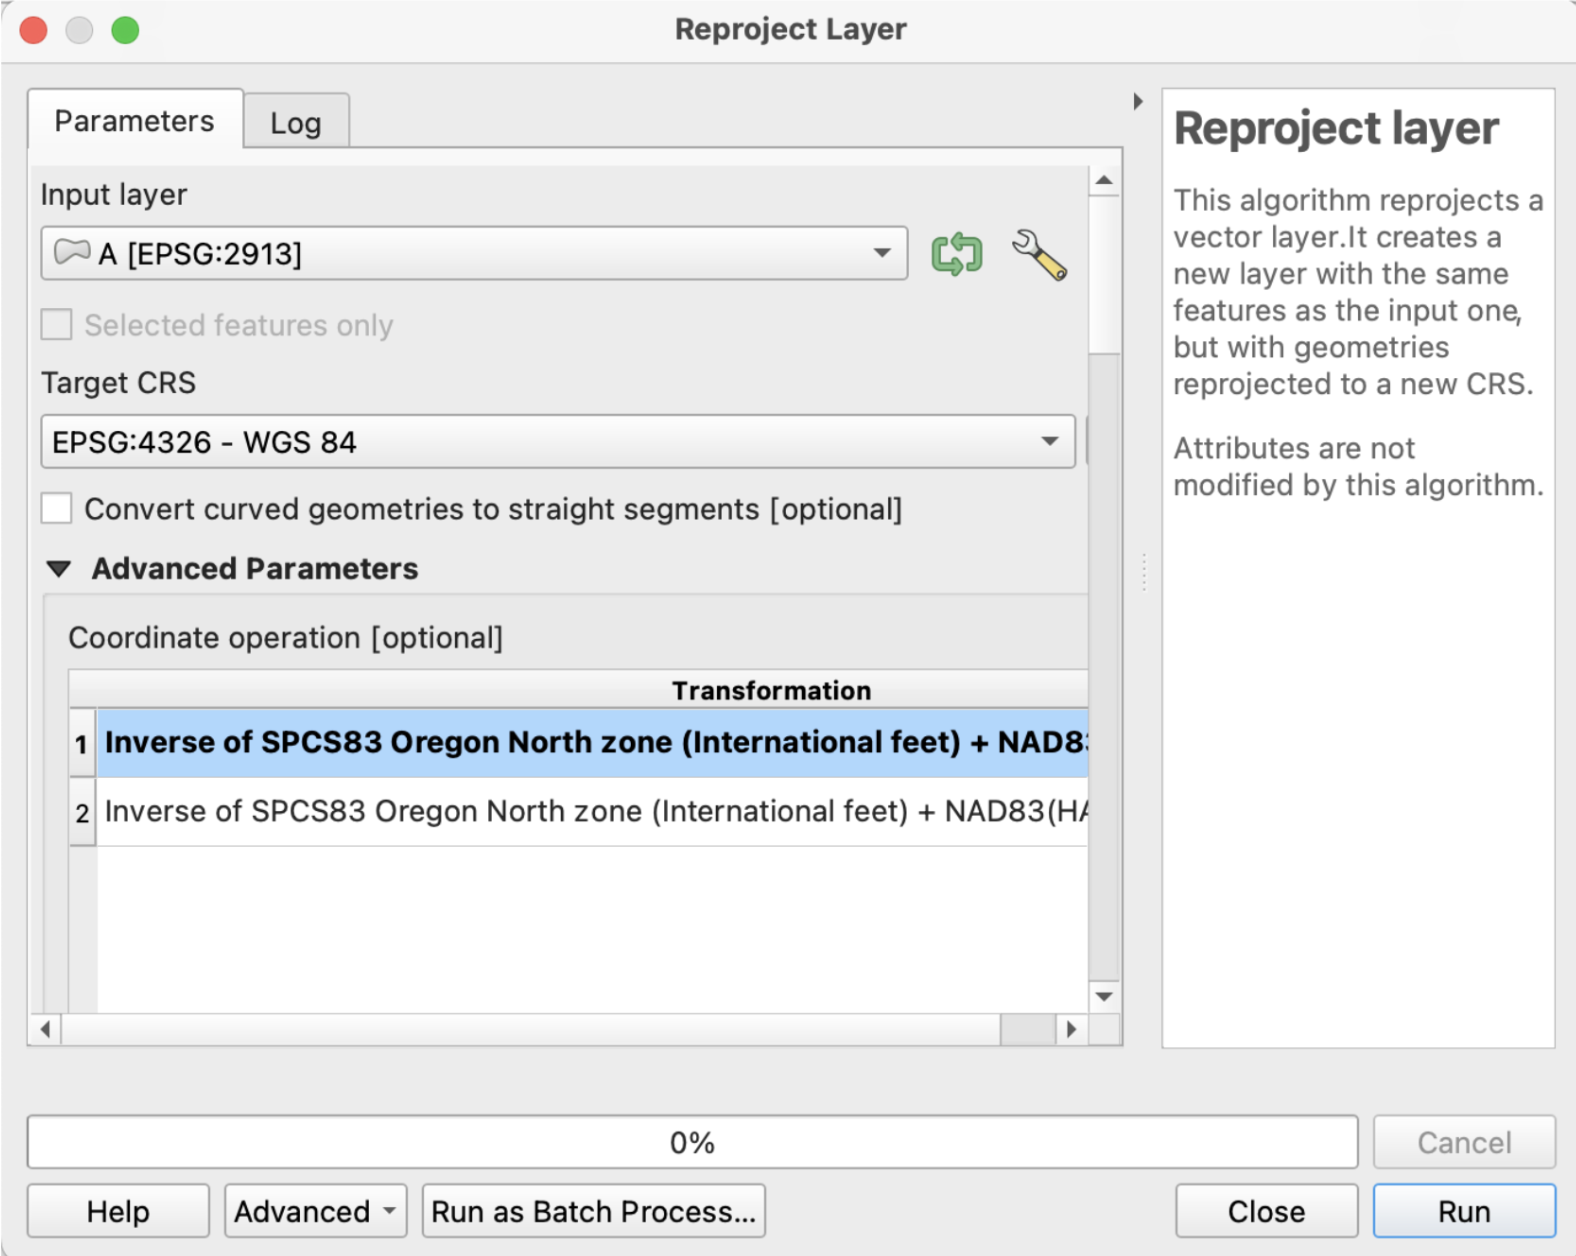Check Convert curved geometries to straight segments
1576x1256 pixels.
pyautogui.click(x=57, y=509)
